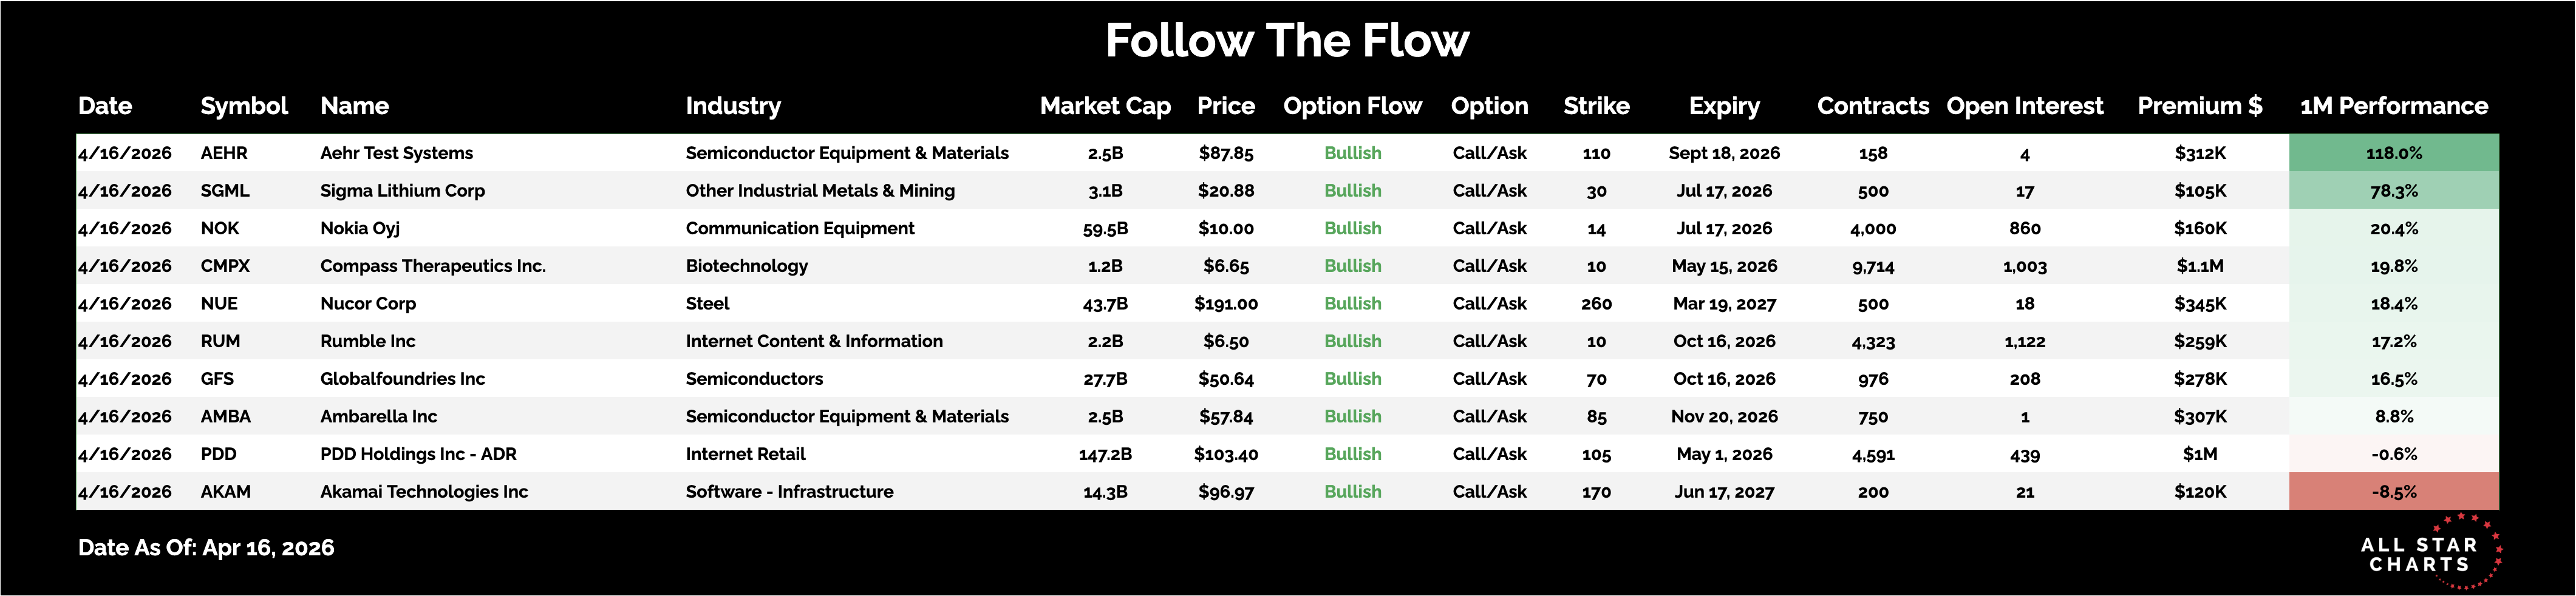Click the Date As Of footer text
Screen dimensions: 2576x596
click(x=206, y=548)
